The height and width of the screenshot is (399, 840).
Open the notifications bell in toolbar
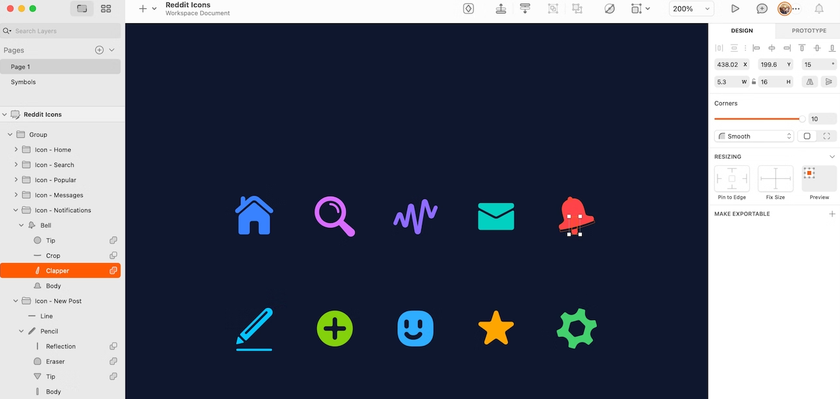click(x=819, y=9)
